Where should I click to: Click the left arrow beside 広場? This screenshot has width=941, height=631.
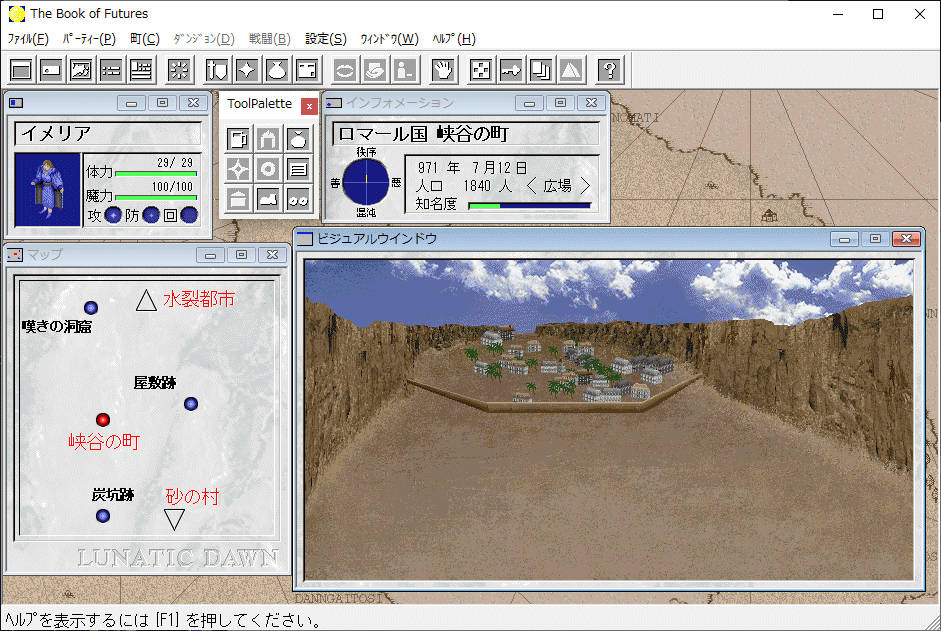point(532,186)
